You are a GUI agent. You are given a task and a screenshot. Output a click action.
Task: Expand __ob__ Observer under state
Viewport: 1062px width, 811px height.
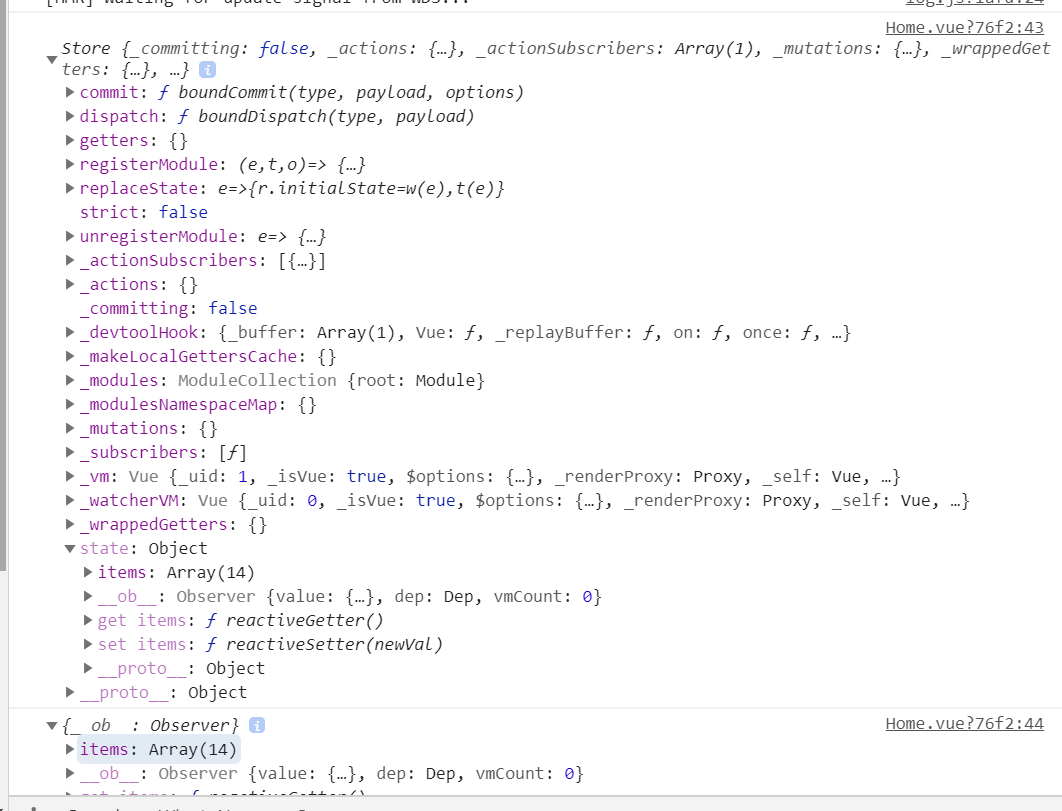coord(88,596)
